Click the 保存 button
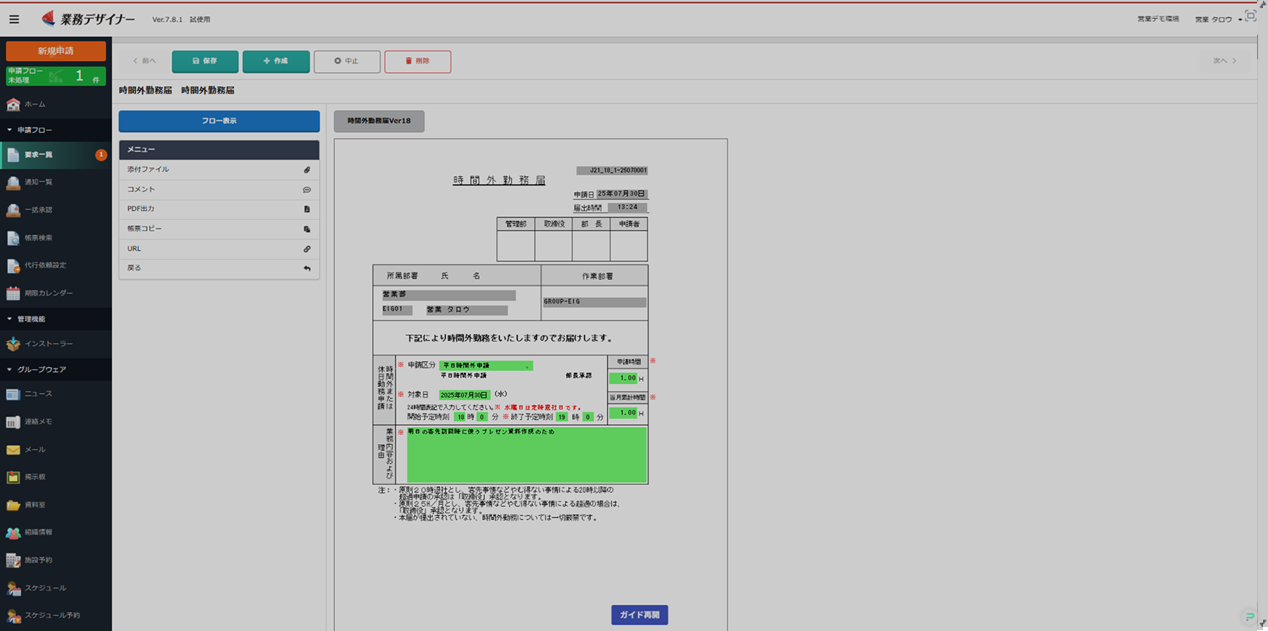This screenshot has width=1268, height=631. pyautogui.click(x=205, y=61)
